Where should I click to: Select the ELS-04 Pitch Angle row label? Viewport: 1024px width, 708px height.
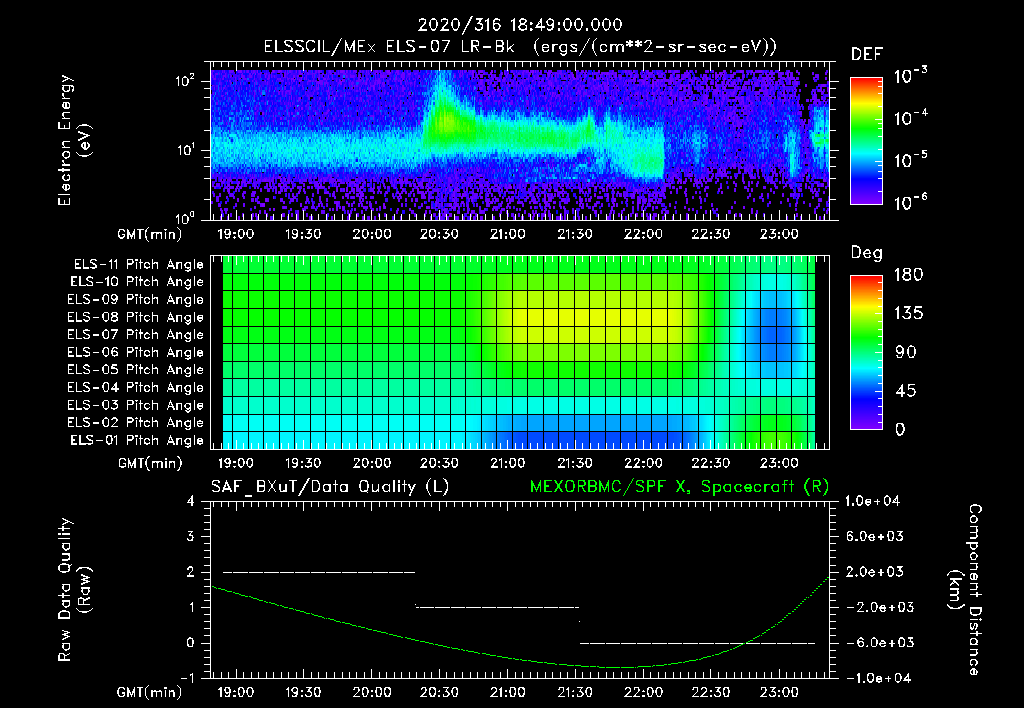136,387
